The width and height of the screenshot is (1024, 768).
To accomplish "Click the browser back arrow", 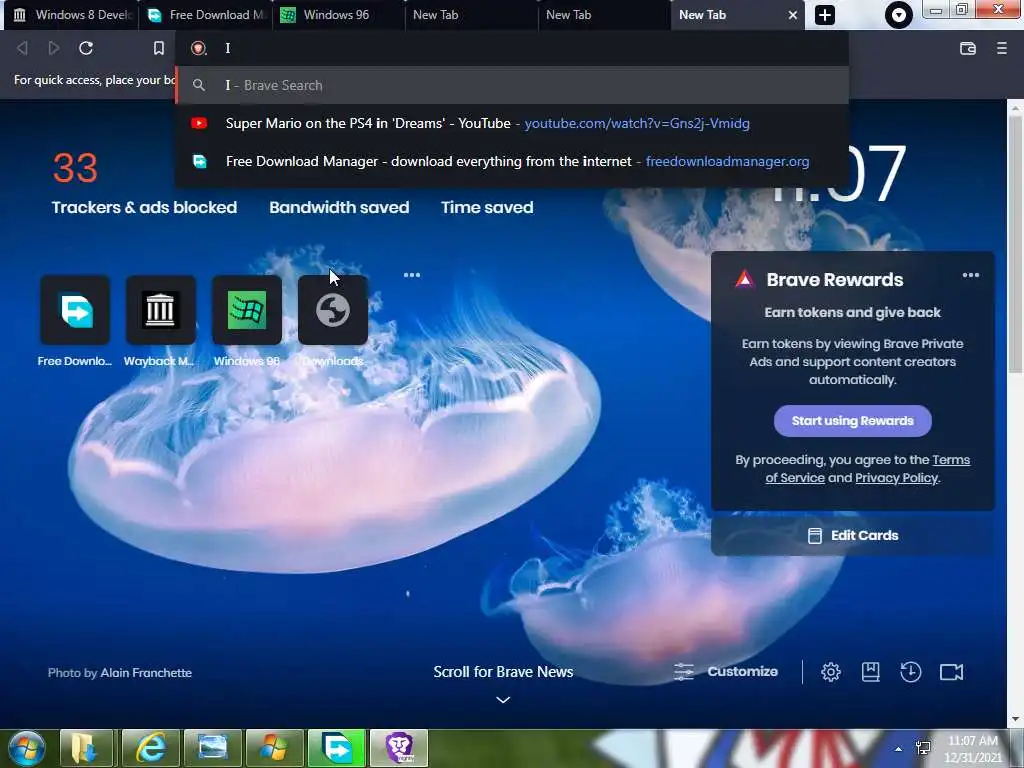I will click(x=22, y=48).
